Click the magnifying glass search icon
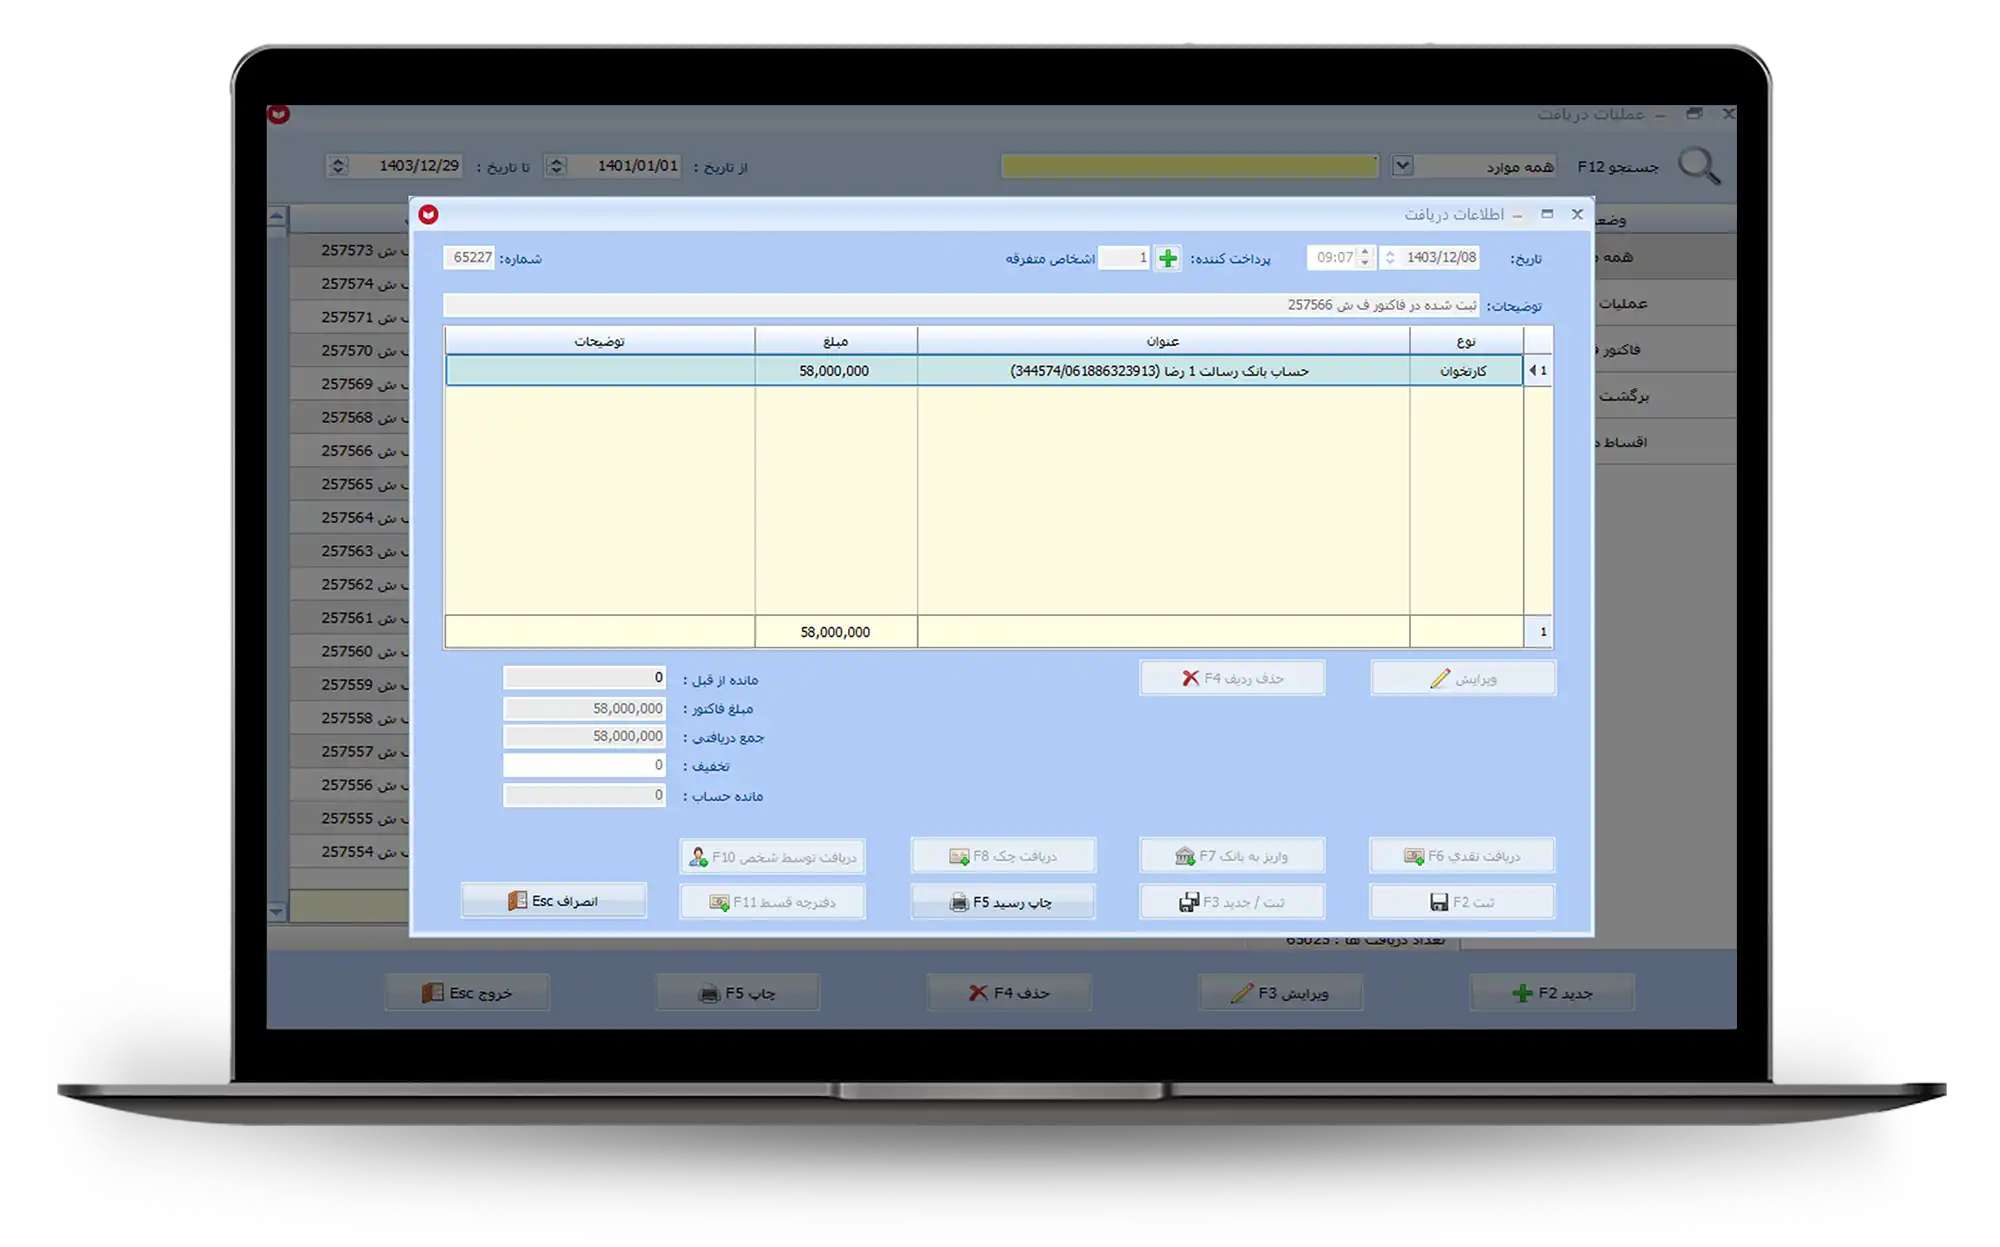 pyautogui.click(x=1698, y=166)
